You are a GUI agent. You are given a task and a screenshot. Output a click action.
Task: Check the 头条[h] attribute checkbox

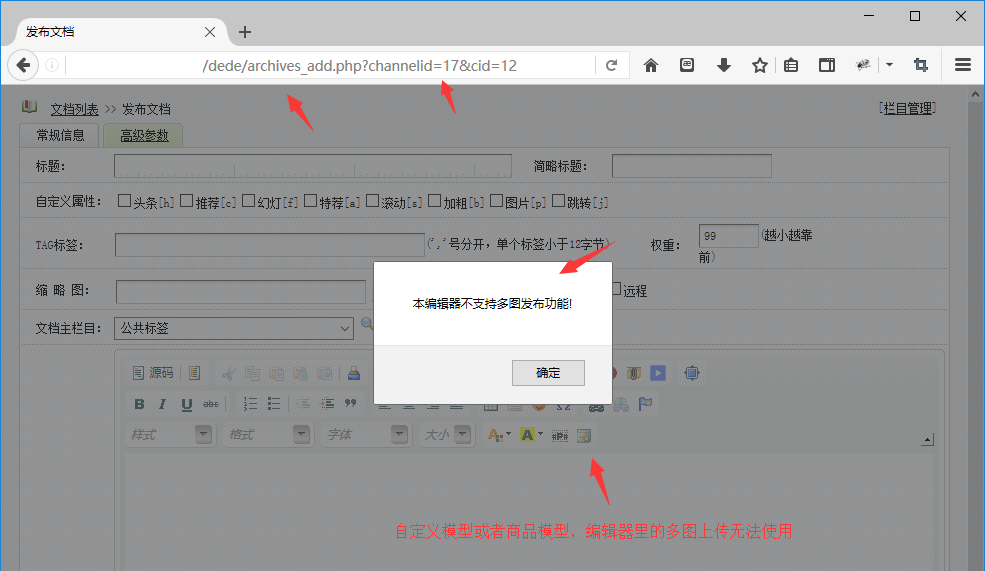(x=124, y=201)
